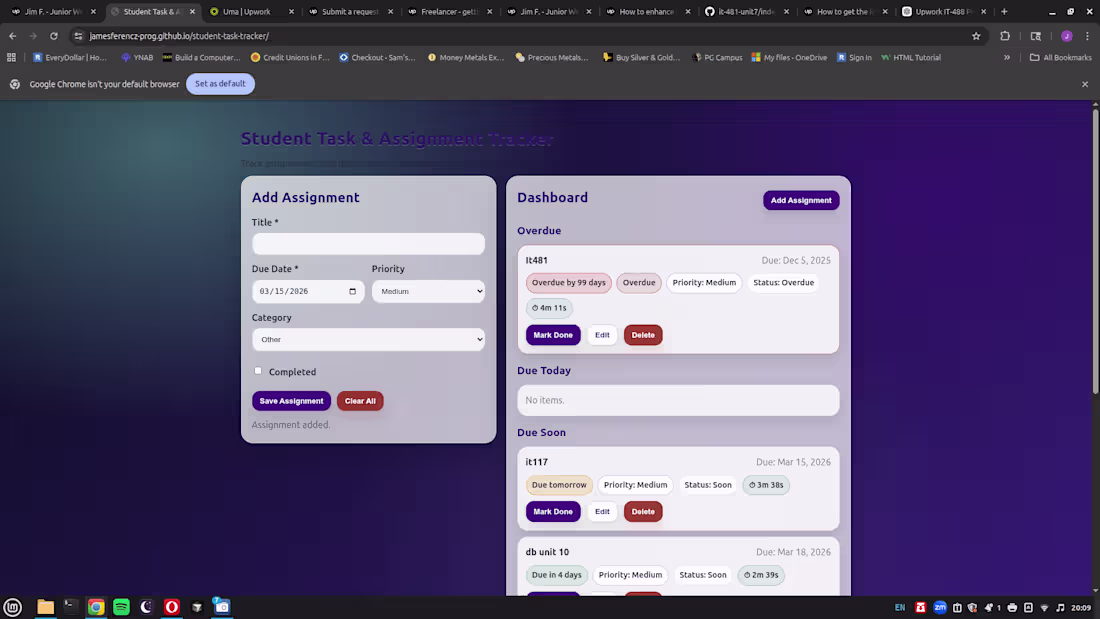The image size is (1100, 619).
Task: Click the Chrome profile avatar
Action: pyautogui.click(x=1066, y=34)
